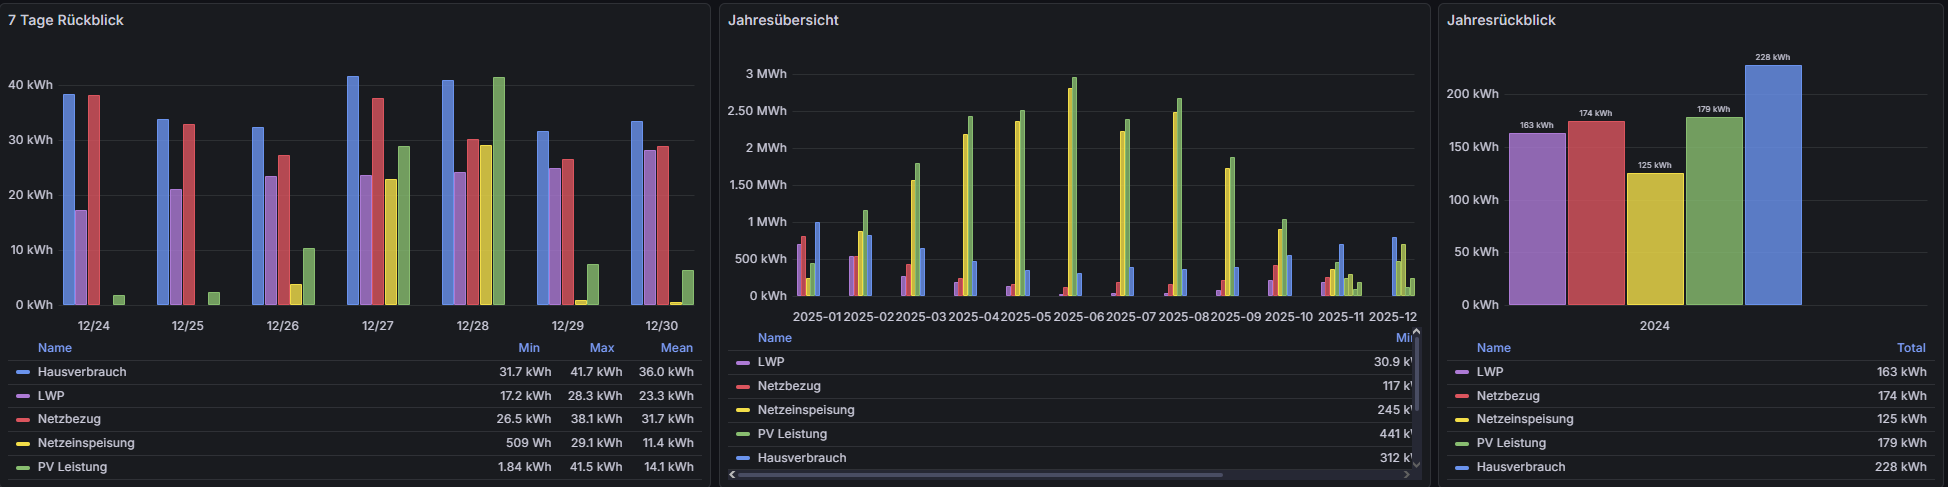
Task: Click the blue 228 kWh bar in Jahresrückblick
Action: click(1773, 185)
